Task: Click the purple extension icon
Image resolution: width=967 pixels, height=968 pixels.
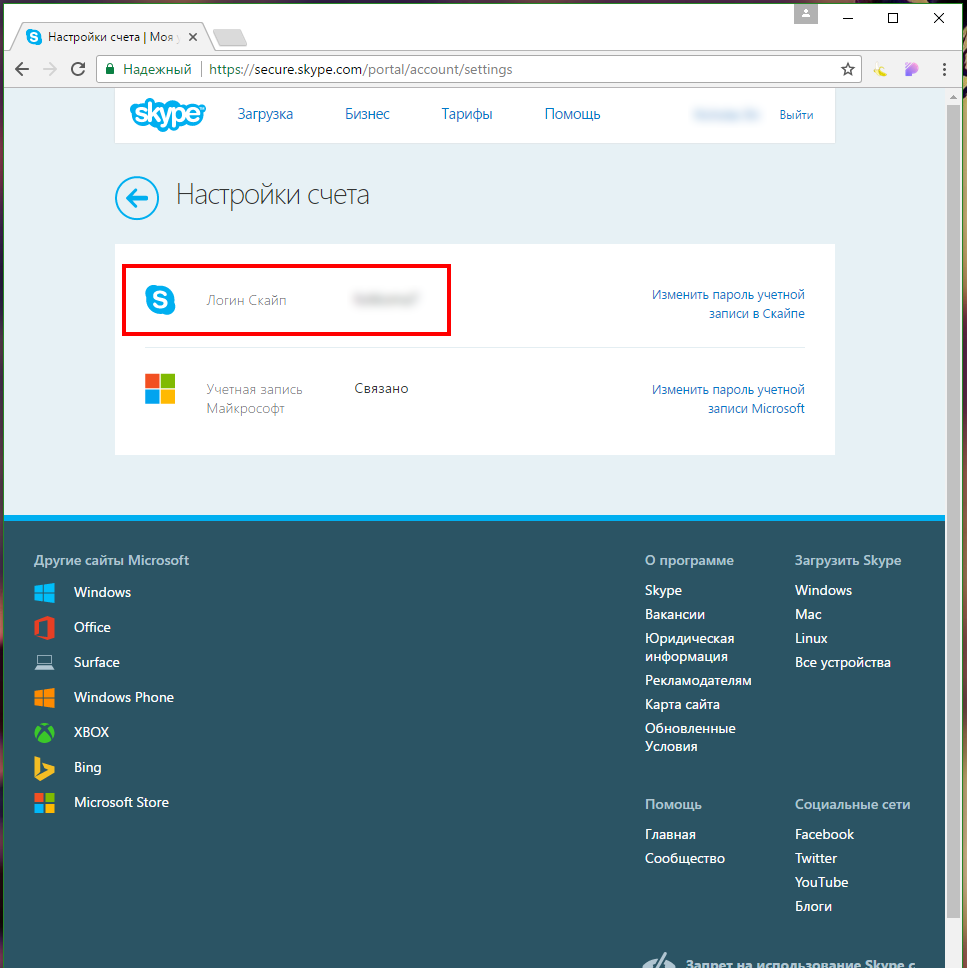Action: (911, 70)
